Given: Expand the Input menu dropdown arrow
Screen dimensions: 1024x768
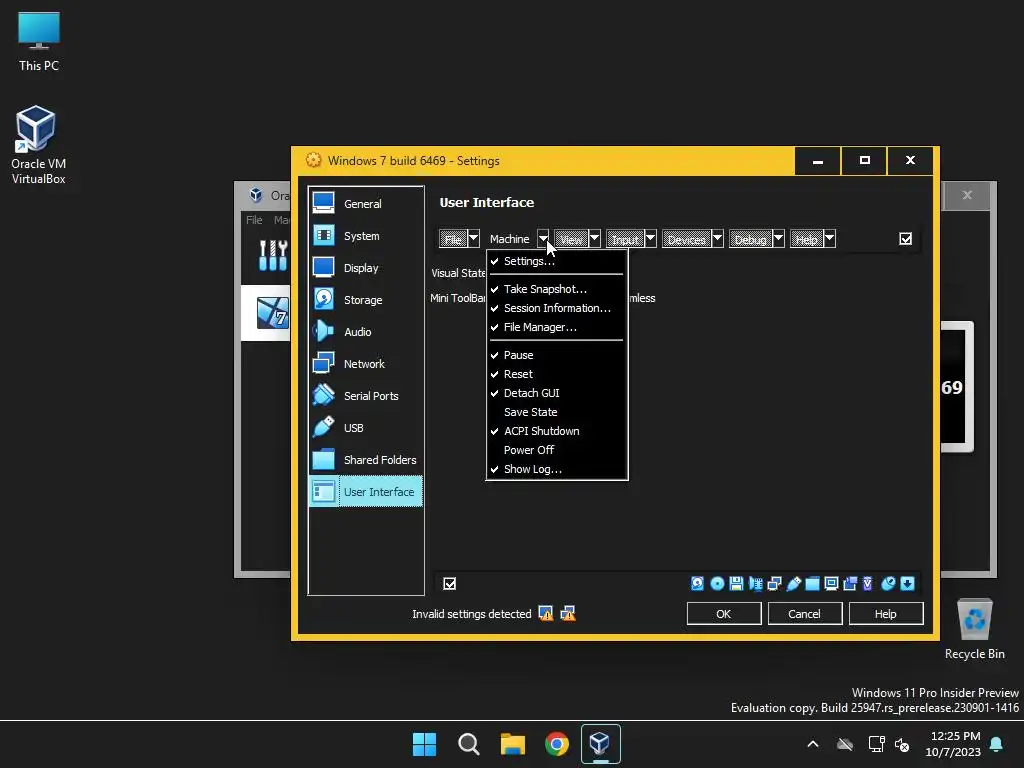Looking at the screenshot, I should pos(650,239).
